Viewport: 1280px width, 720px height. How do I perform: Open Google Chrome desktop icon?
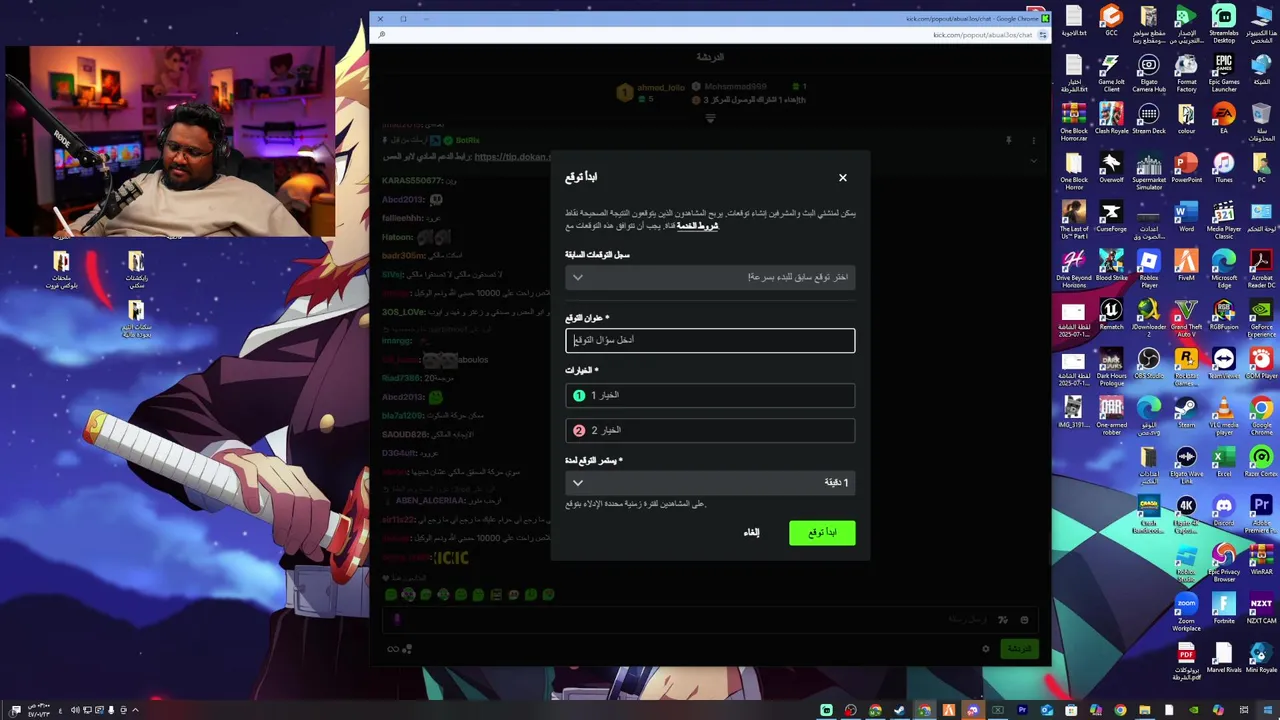[1261, 416]
